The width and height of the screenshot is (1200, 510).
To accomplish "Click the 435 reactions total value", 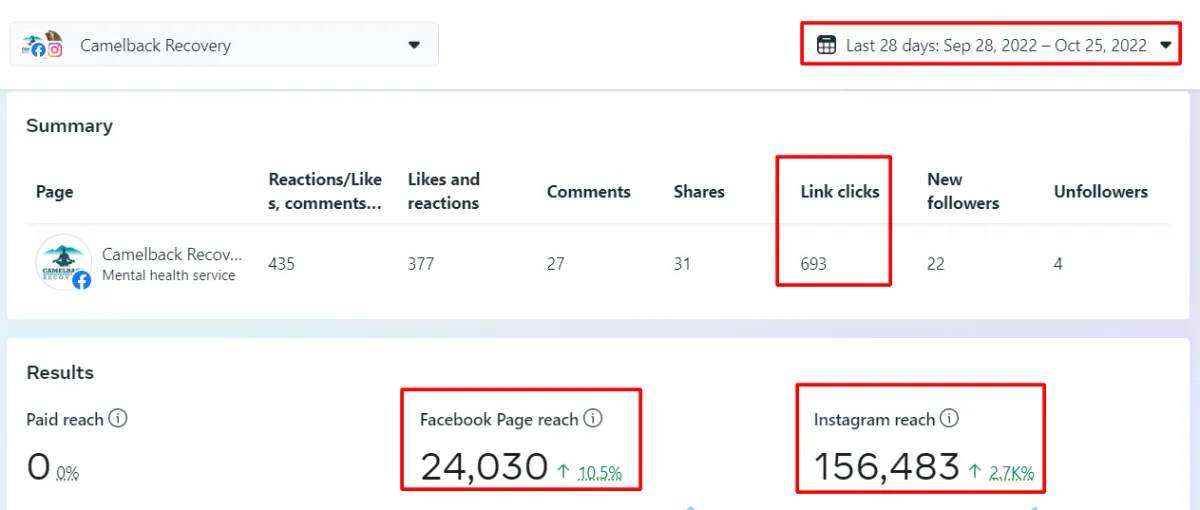I will click(281, 264).
